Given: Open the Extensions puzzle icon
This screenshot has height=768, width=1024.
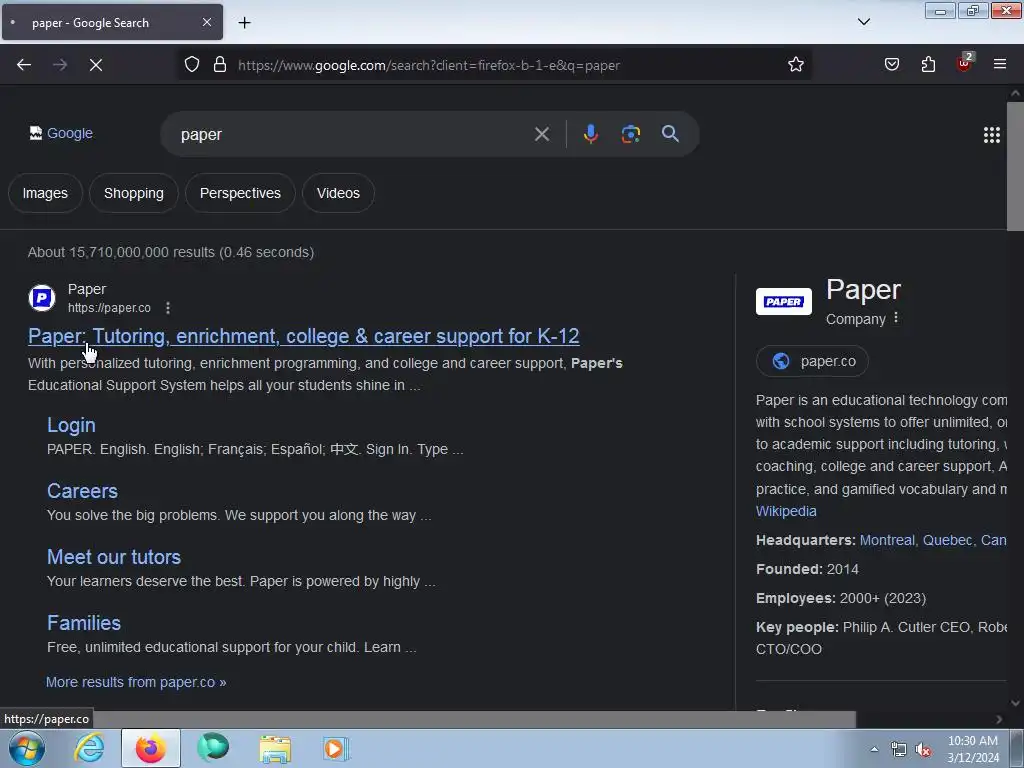Looking at the screenshot, I should (x=928, y=65).
